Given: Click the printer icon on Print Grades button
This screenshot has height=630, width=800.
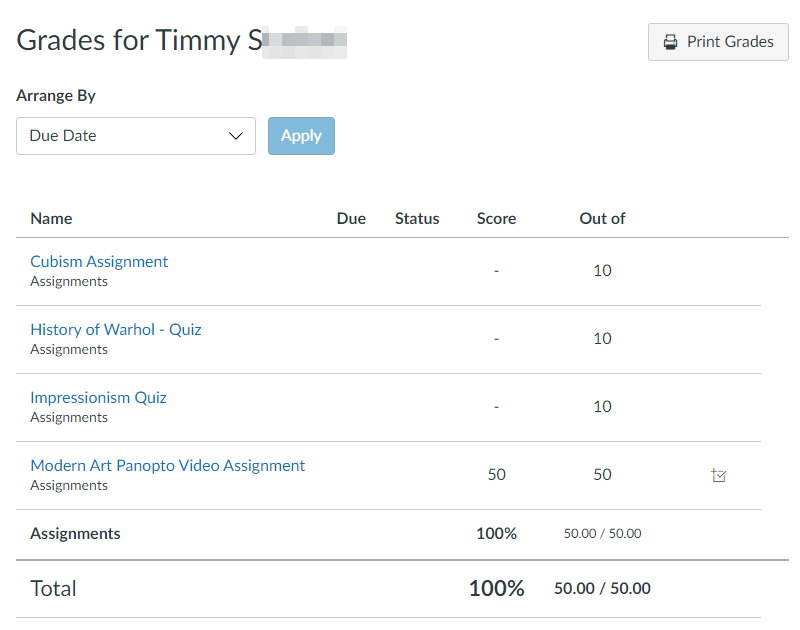Looking at the screenshot, I should click(670, 42).
